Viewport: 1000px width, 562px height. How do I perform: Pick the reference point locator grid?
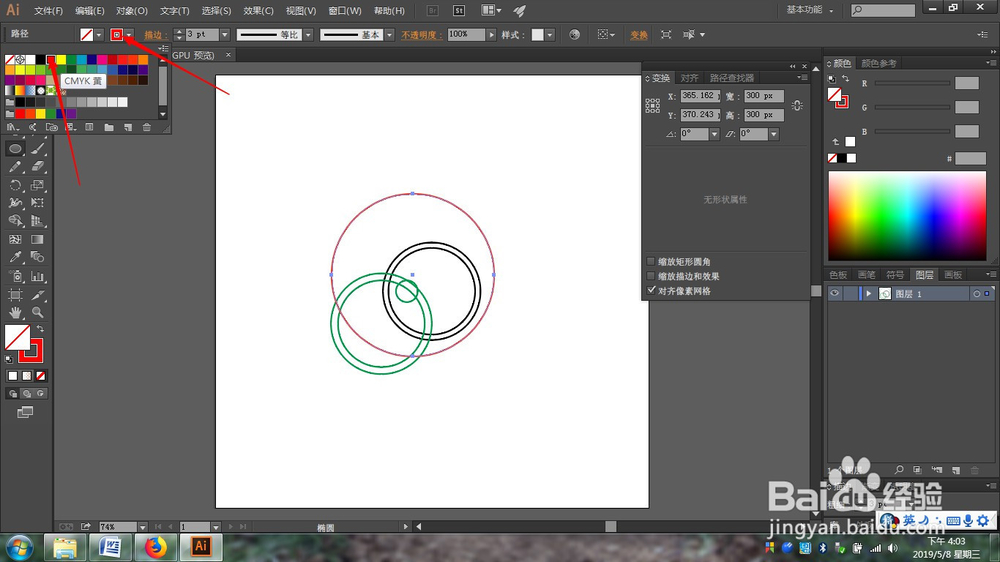[652, 106]
